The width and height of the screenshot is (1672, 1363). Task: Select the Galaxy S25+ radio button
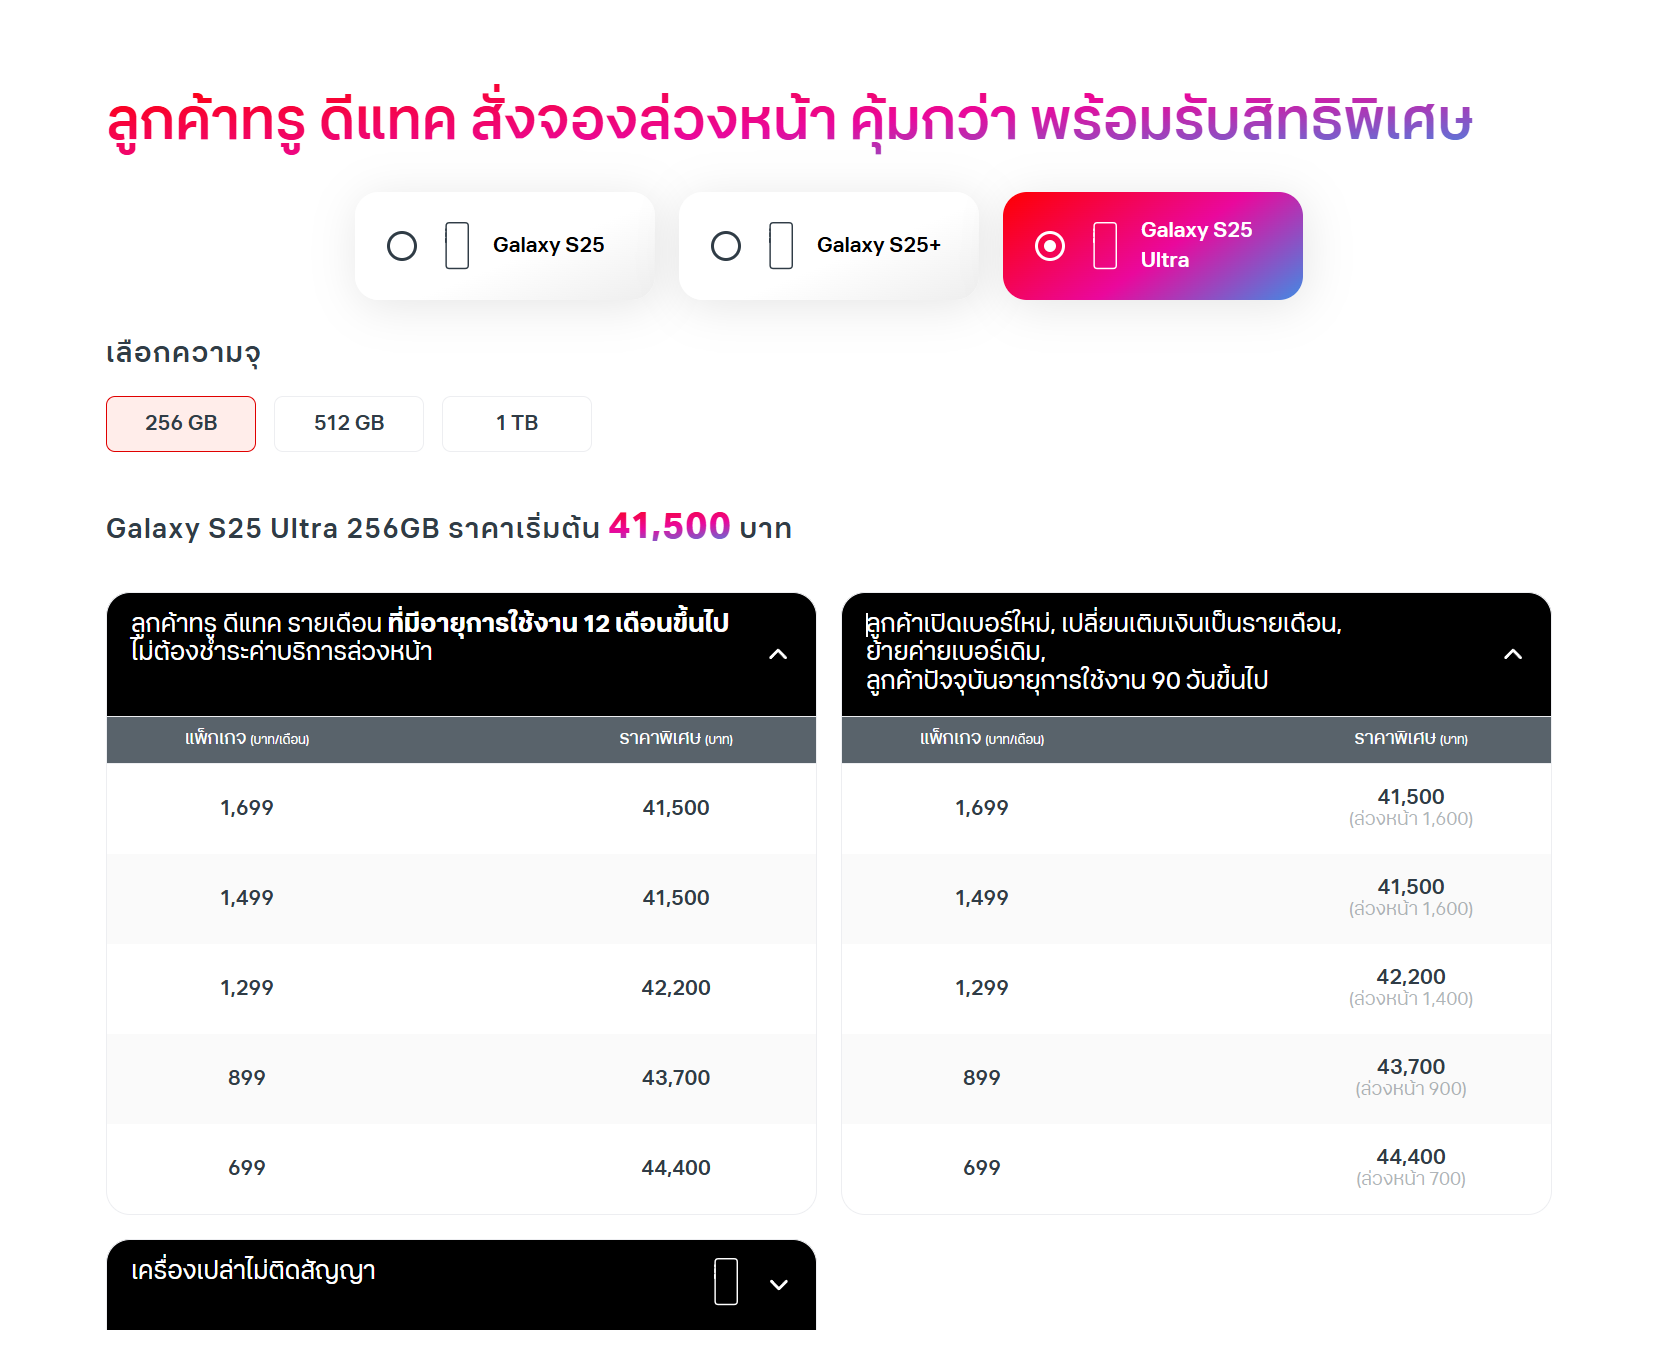click(726, 246)
